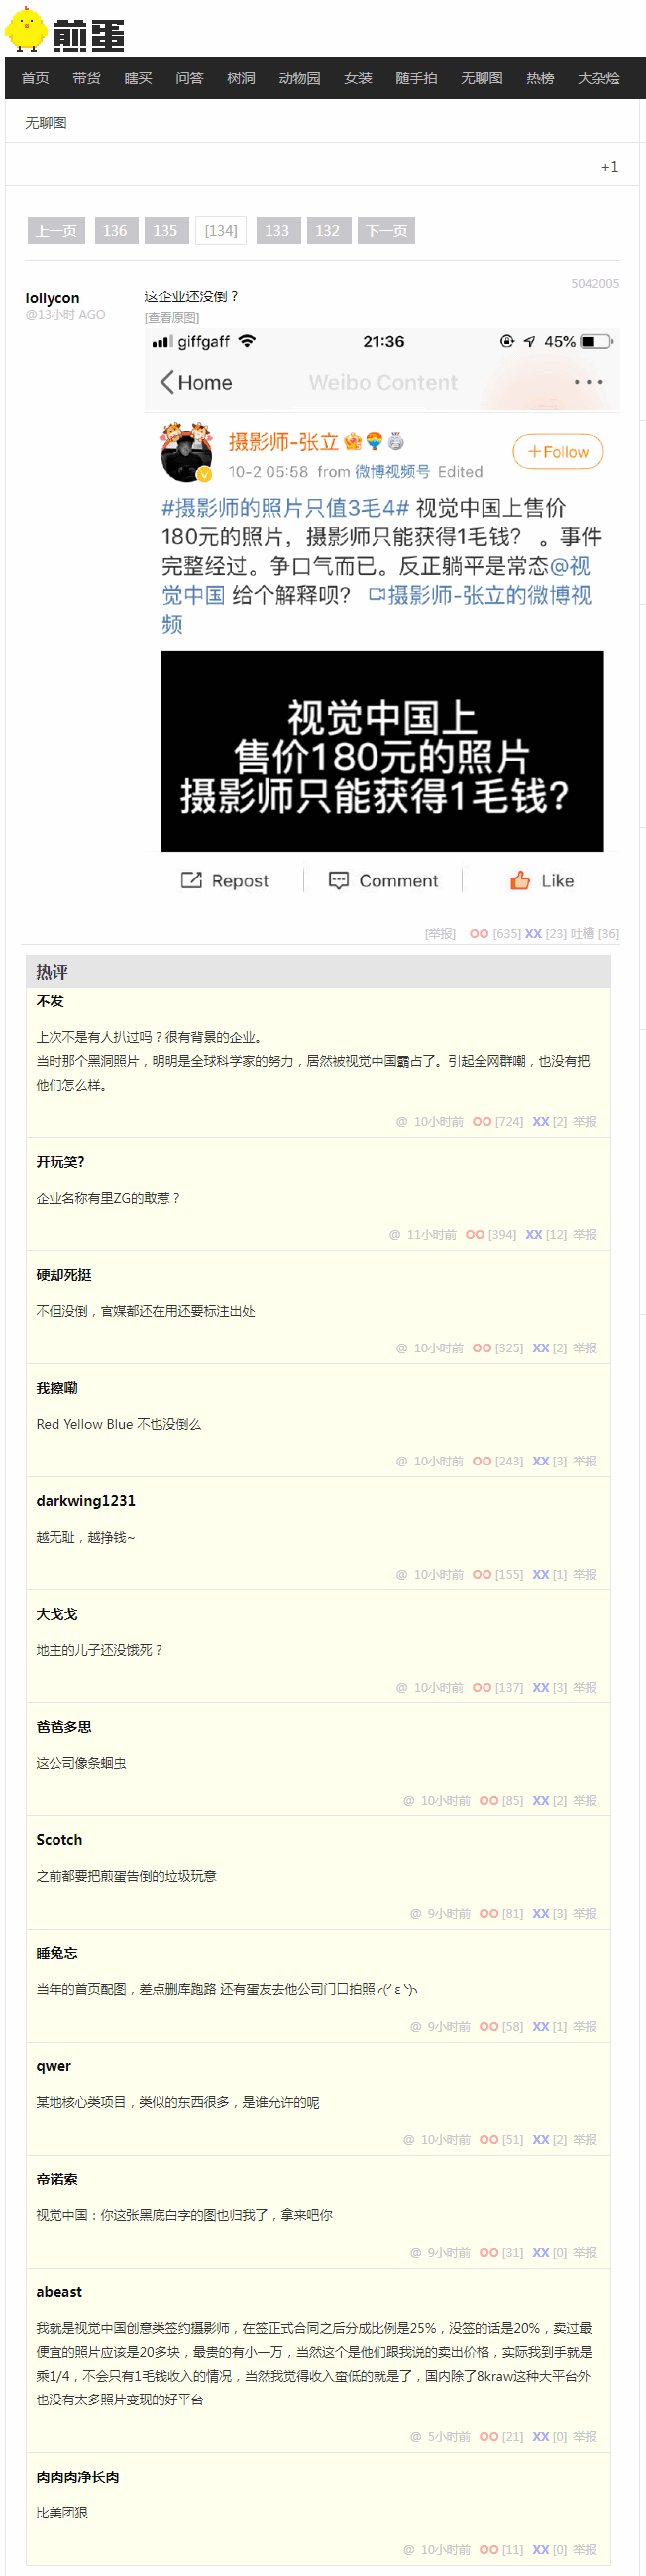
Task: Report abeast's comment via 举报
Action: click(585, 2437)
